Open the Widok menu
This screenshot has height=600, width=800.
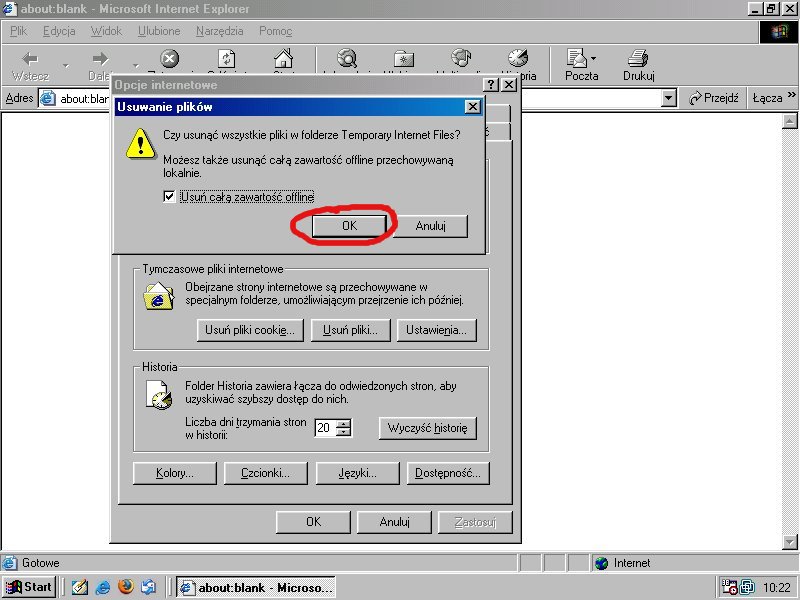[106, 31]
